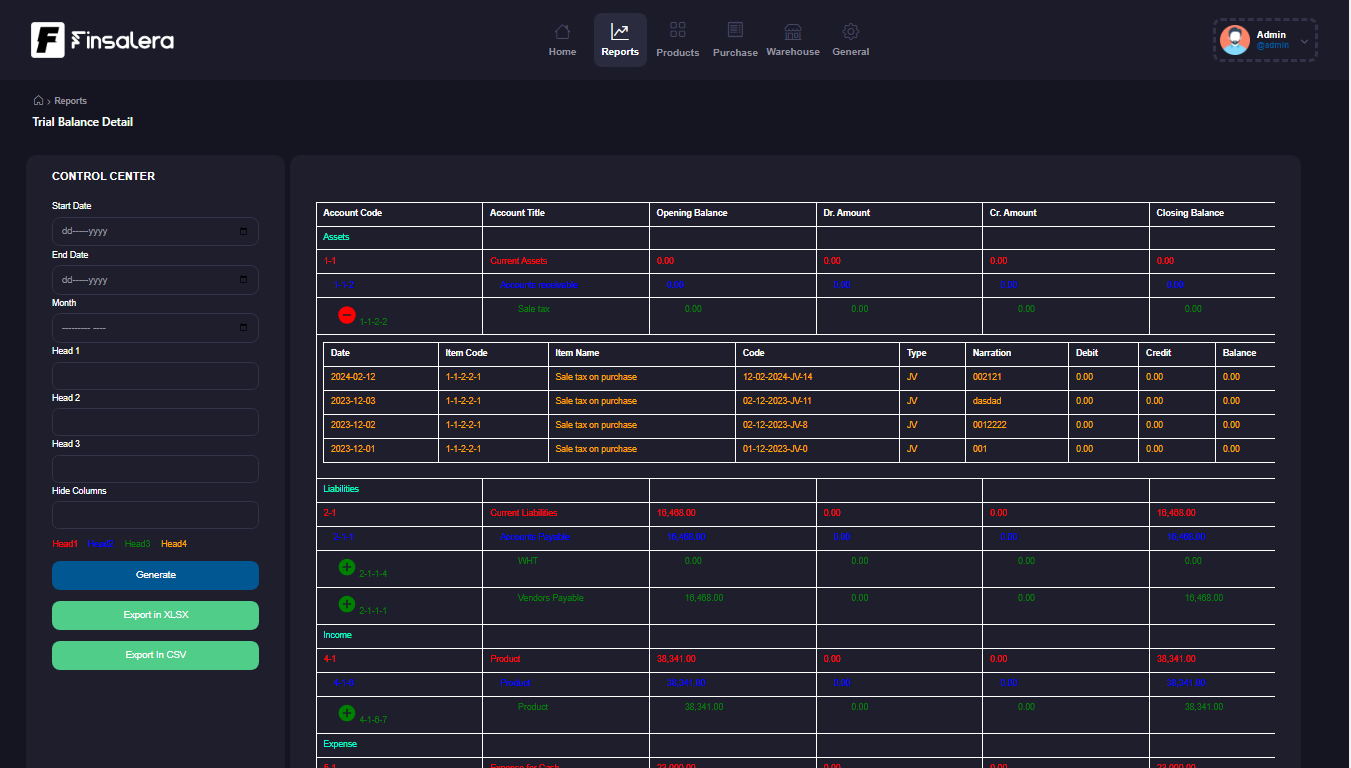Open the Hide Columns selection box

click(x=155, y=515)
